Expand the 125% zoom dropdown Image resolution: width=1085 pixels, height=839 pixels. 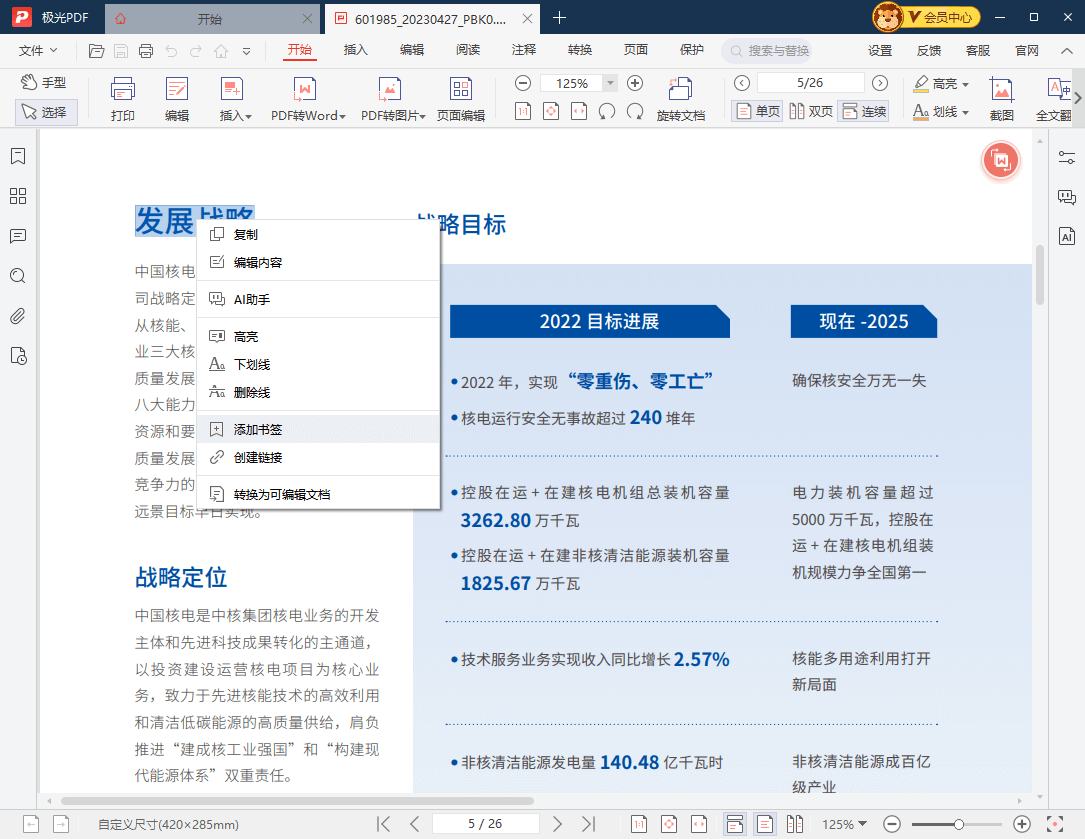tap(609, 83)
